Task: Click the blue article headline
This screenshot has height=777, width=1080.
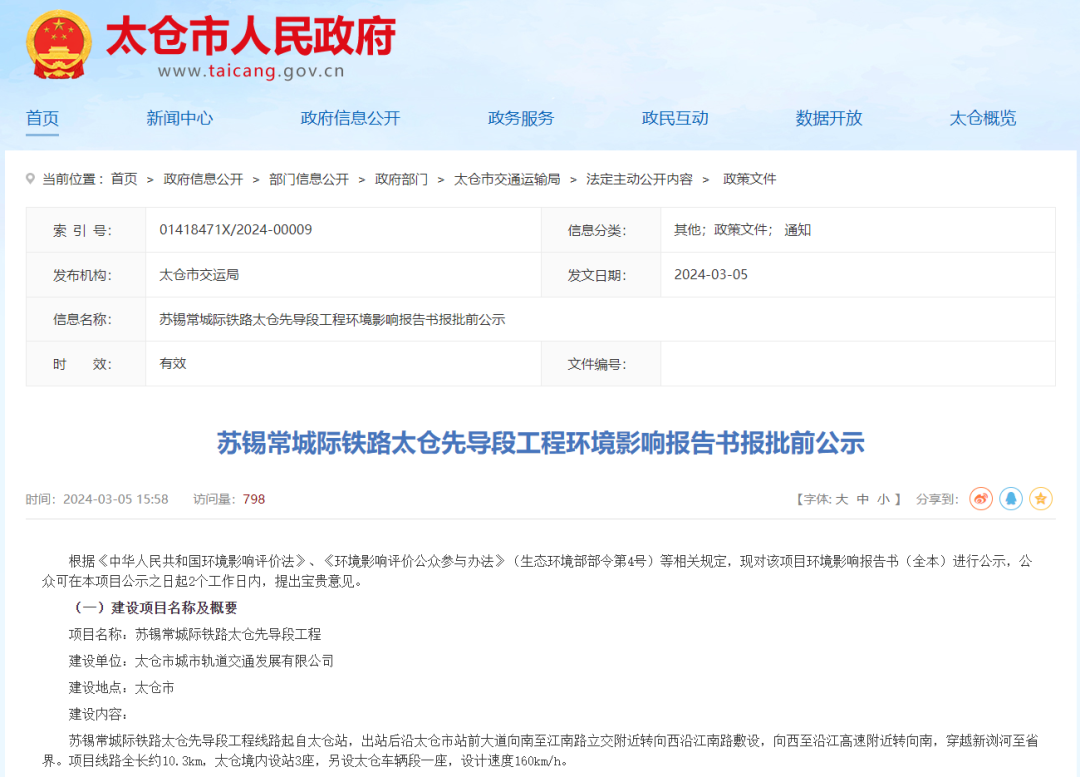Action: point(541,443)
